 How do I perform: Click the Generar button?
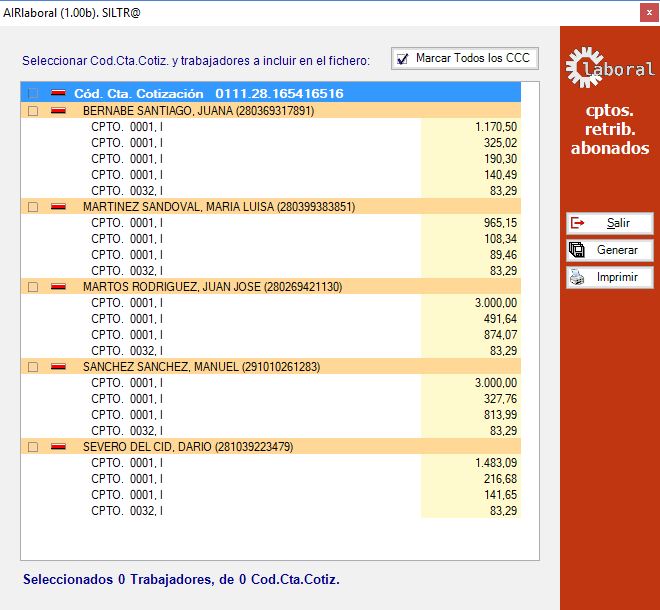coord(610,250)
